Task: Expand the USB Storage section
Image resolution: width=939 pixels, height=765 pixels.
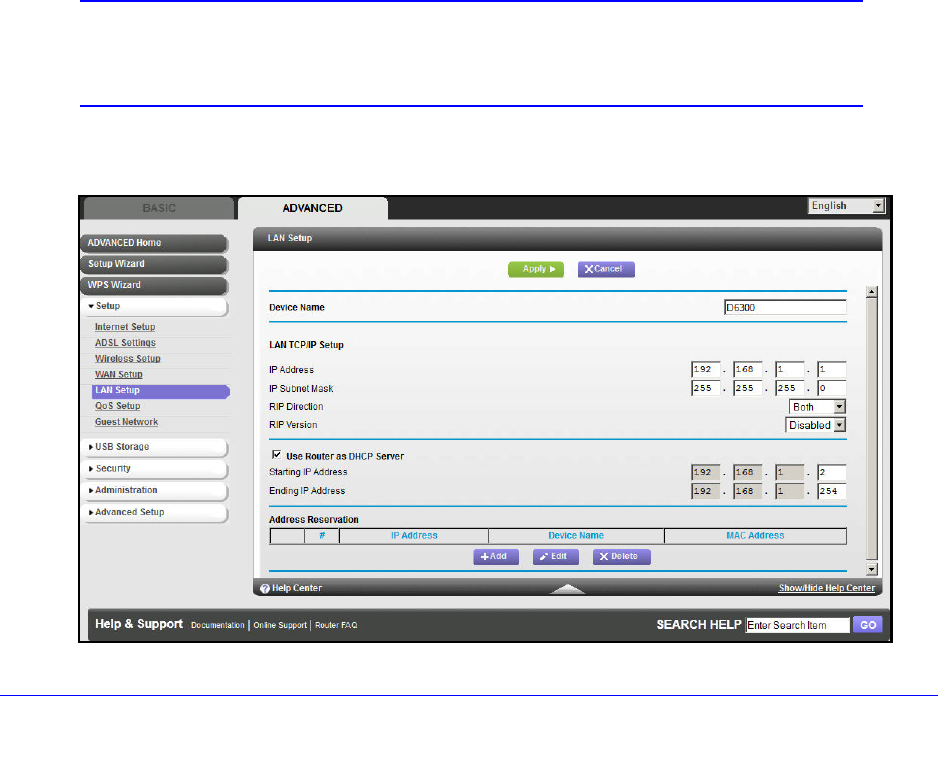Action: [156, 447]
